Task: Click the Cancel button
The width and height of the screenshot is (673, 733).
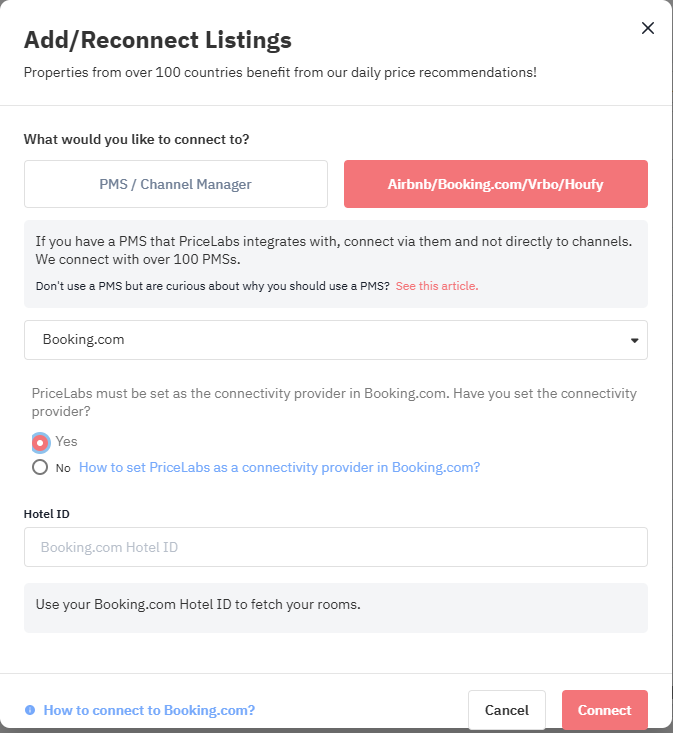Action: 507,710
